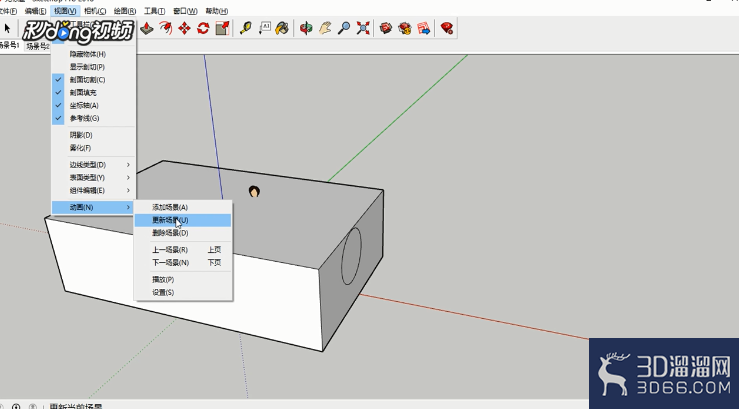Pick the Move tool with four red arrows
Image resolution: width=739 pixels, height=409 pixels.
click(x=184, y=28)
